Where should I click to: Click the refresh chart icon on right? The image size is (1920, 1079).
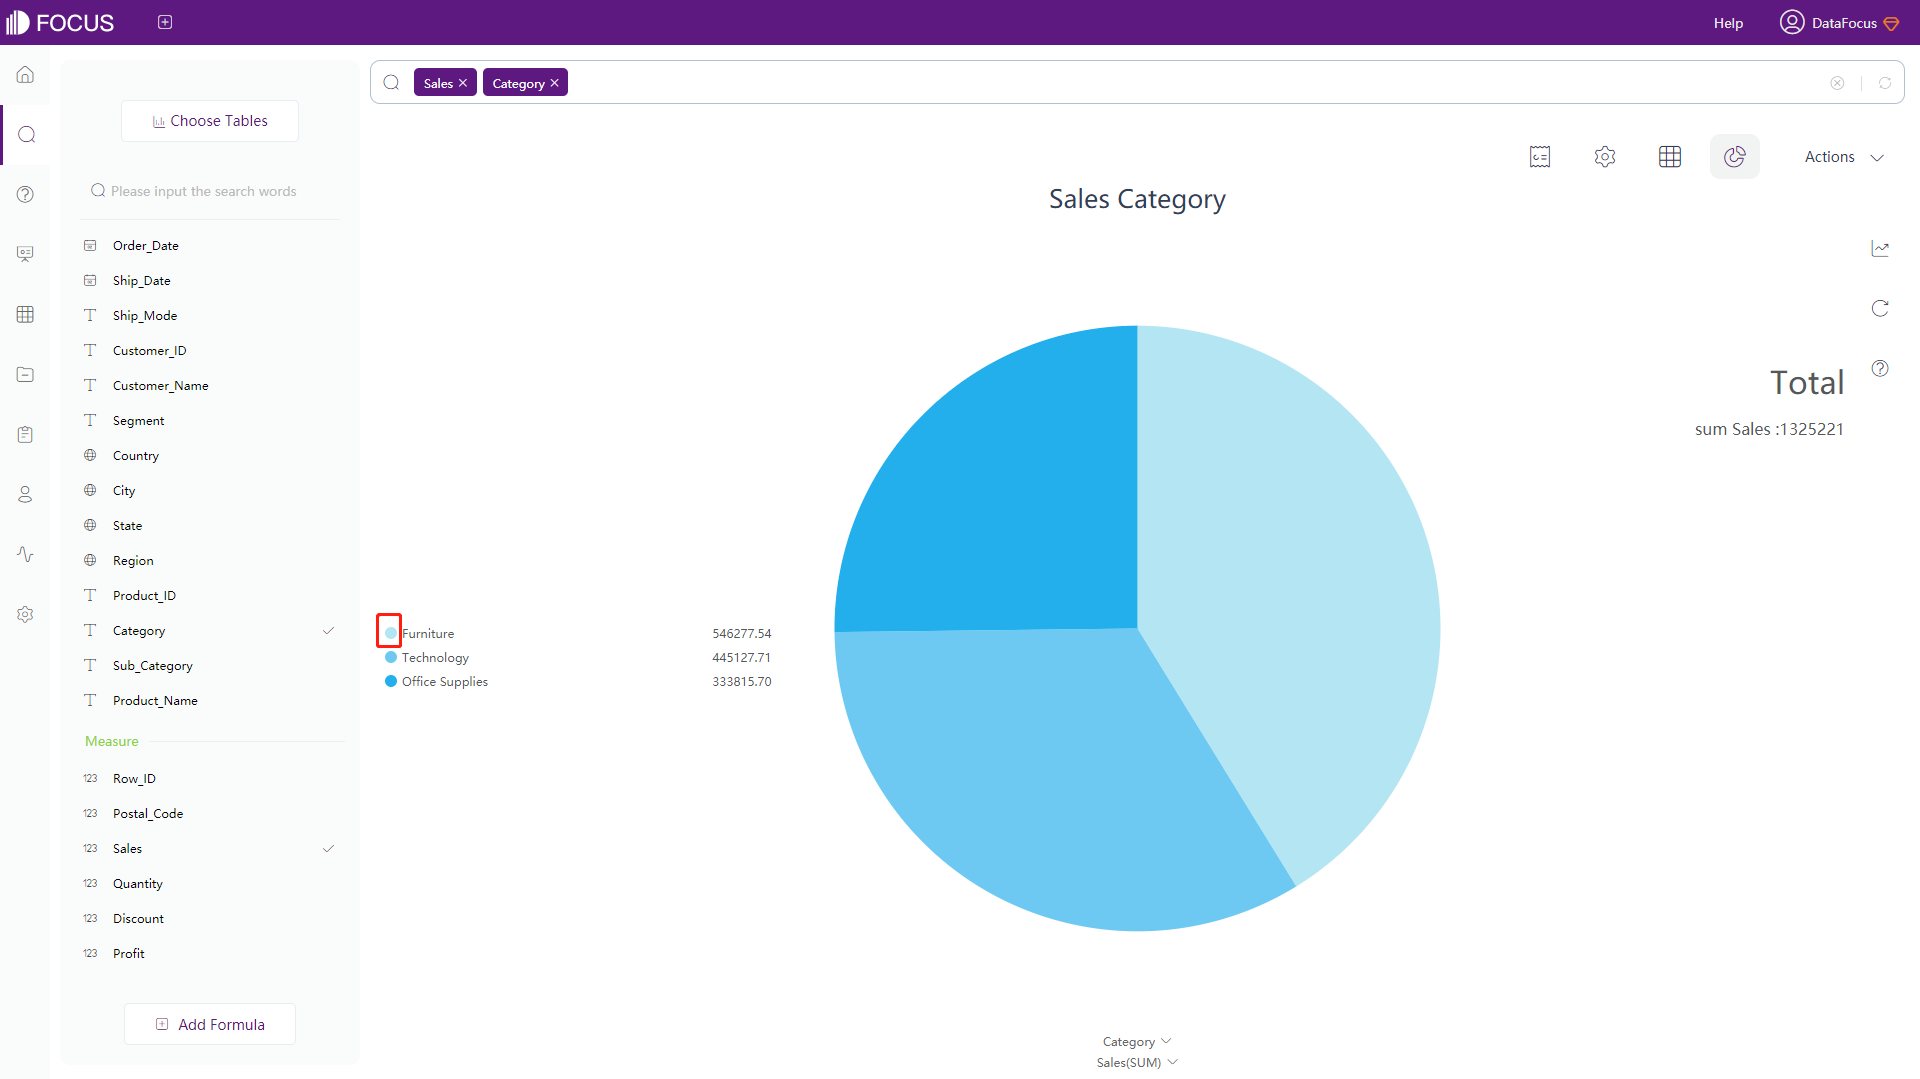coord(1880,308)
